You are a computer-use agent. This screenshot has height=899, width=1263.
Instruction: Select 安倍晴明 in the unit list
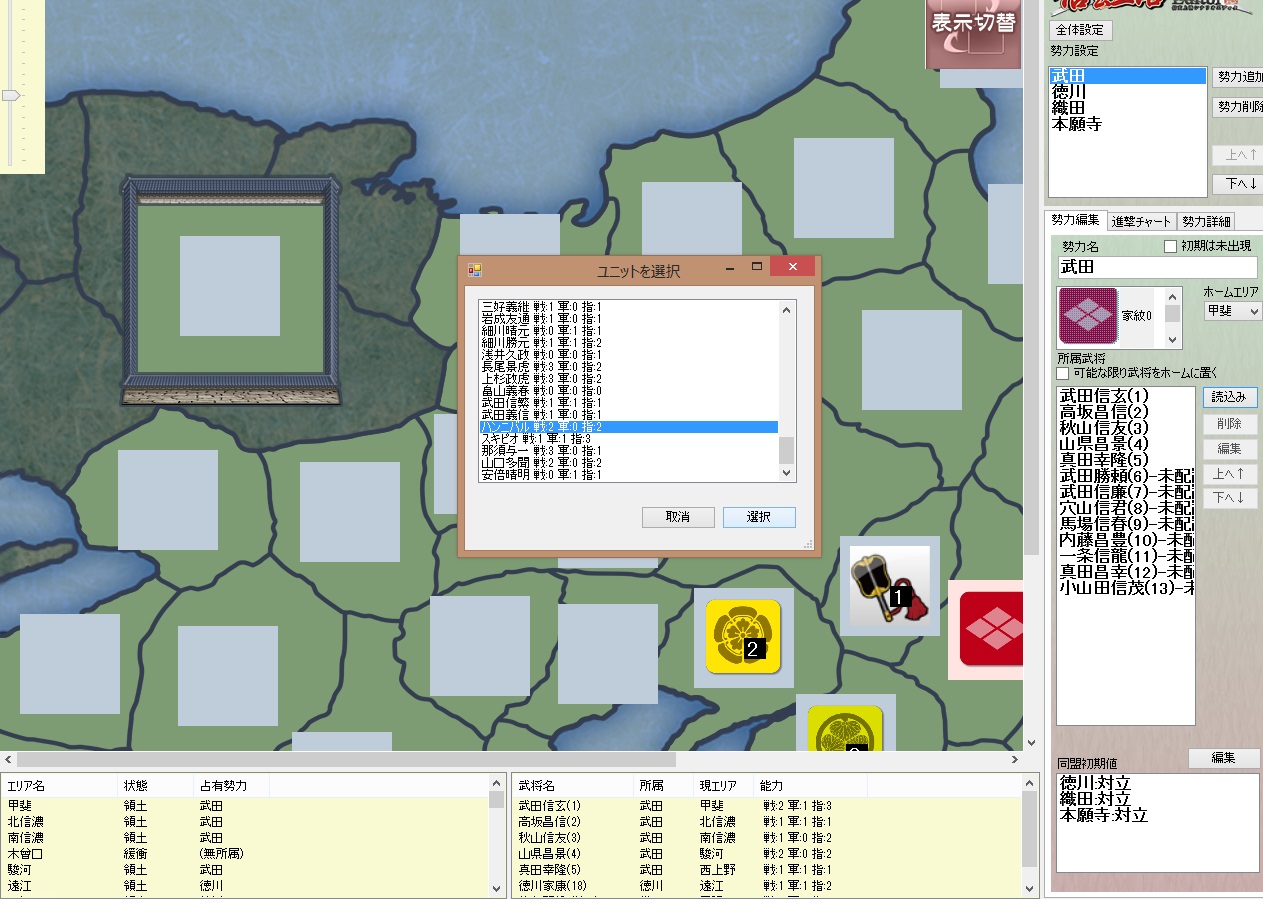click(x=628, y=475)
